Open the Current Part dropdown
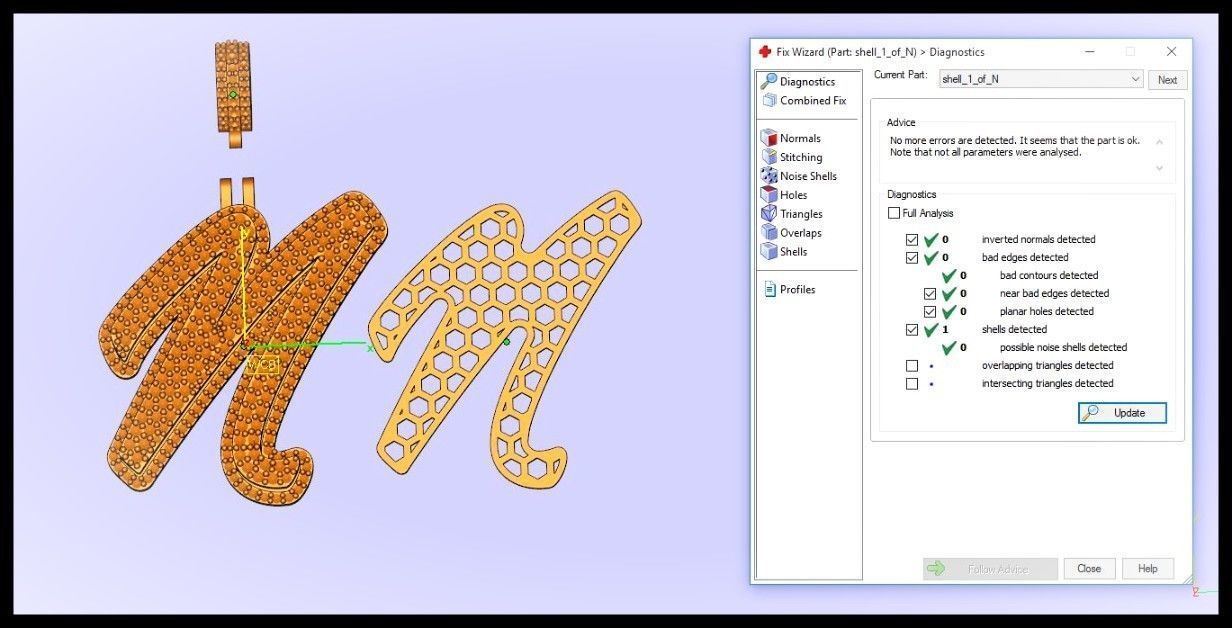Viewport: 1232px width, 628px height. coord(1041,79)
